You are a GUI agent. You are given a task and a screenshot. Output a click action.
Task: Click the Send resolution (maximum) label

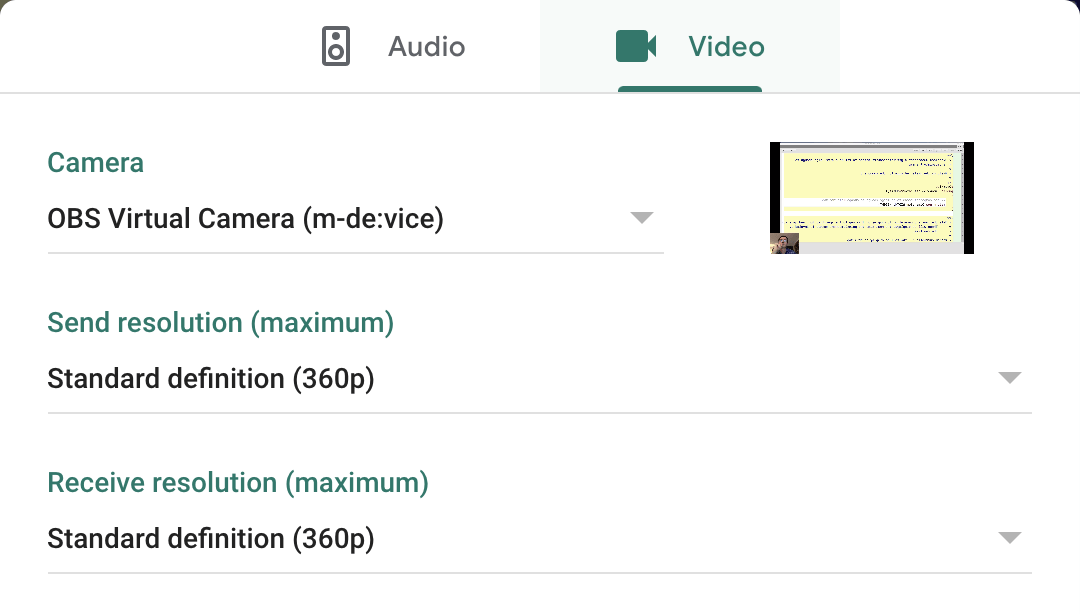click(220, 323)
